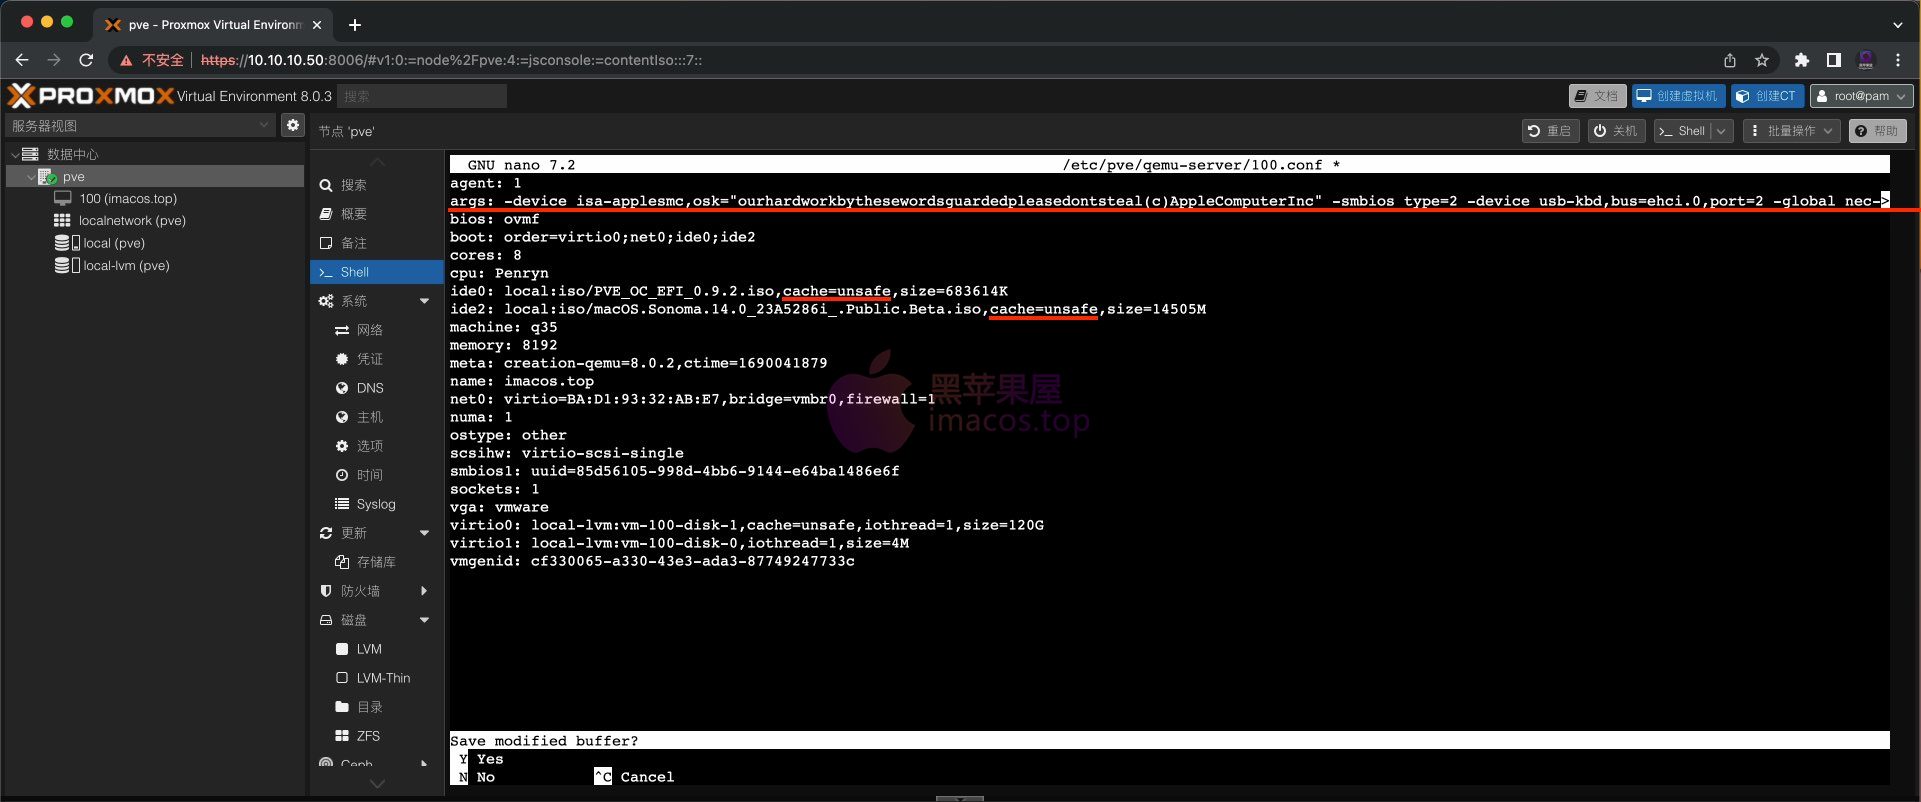Click the Proxmox logo
The height and width of the screenshot is (802, 1921).
91,96
